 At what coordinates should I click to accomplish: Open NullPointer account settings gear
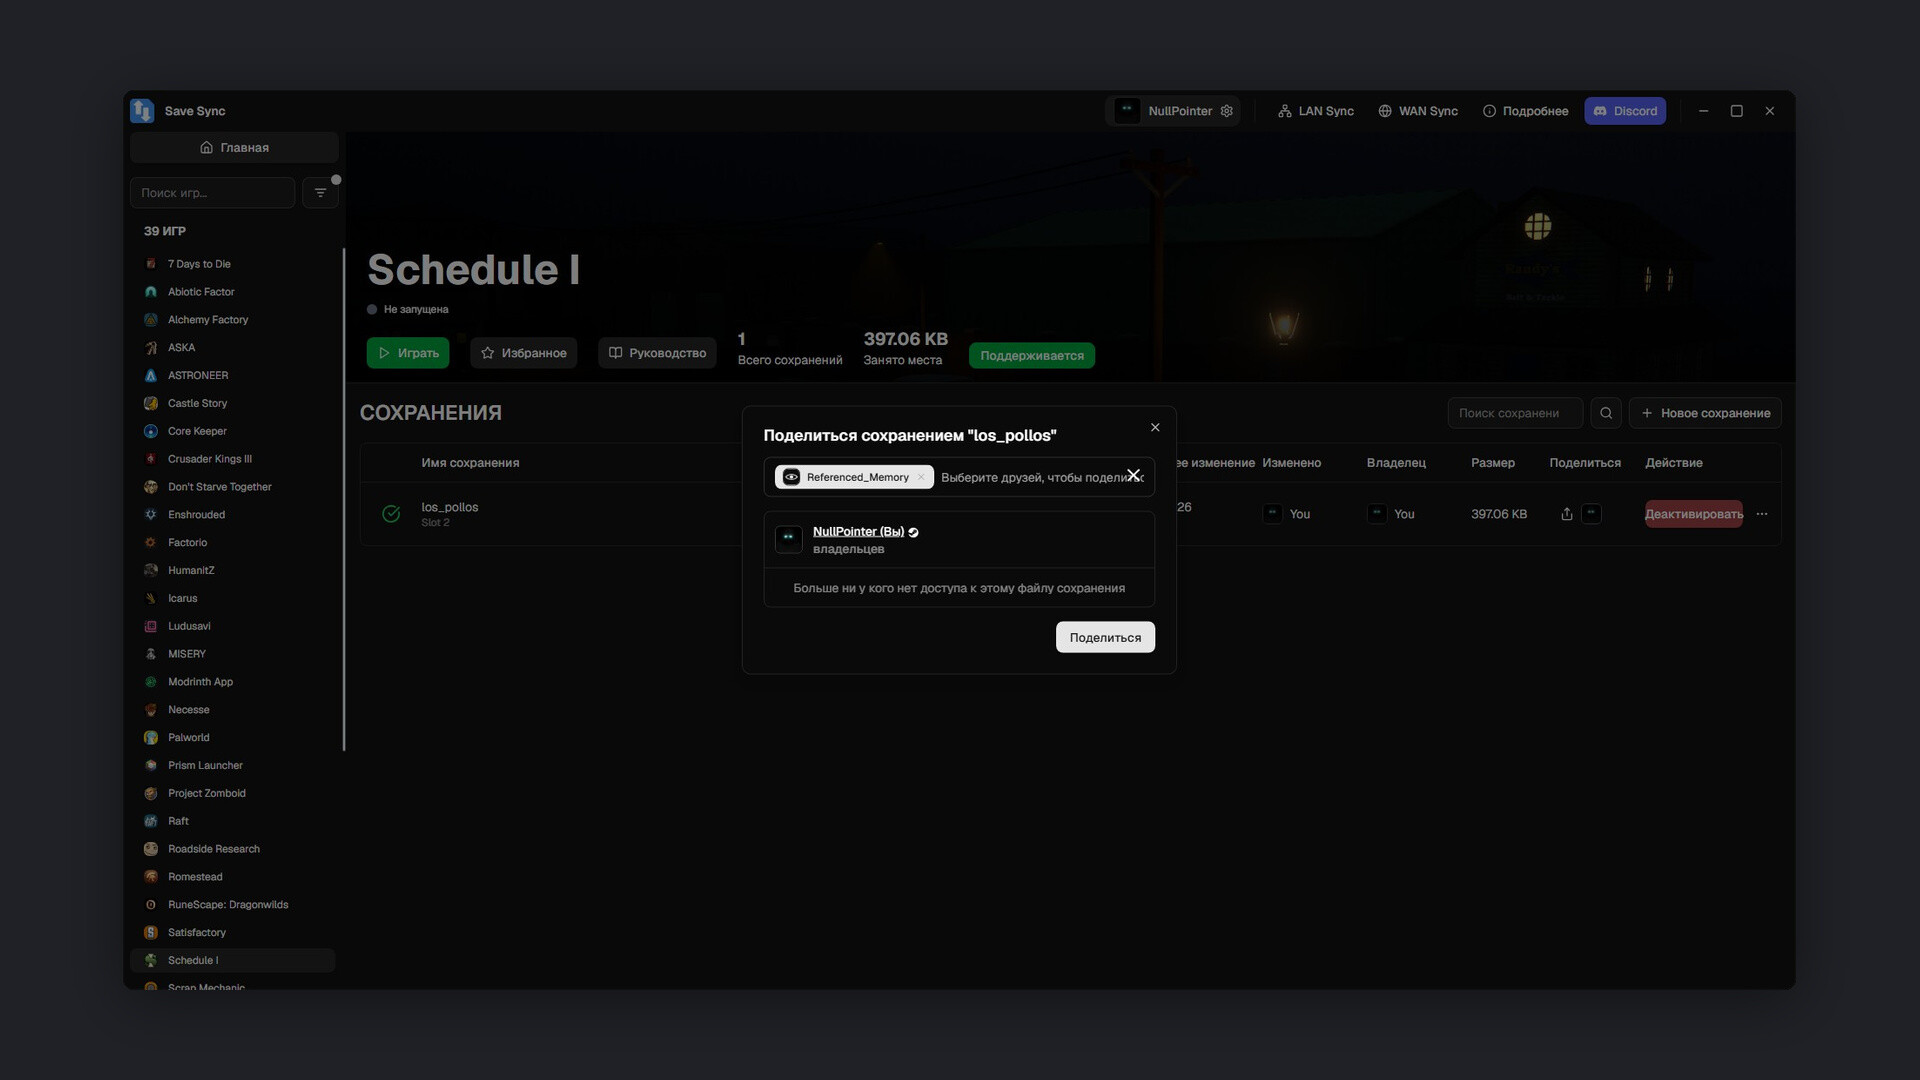tap(1227, 111)
